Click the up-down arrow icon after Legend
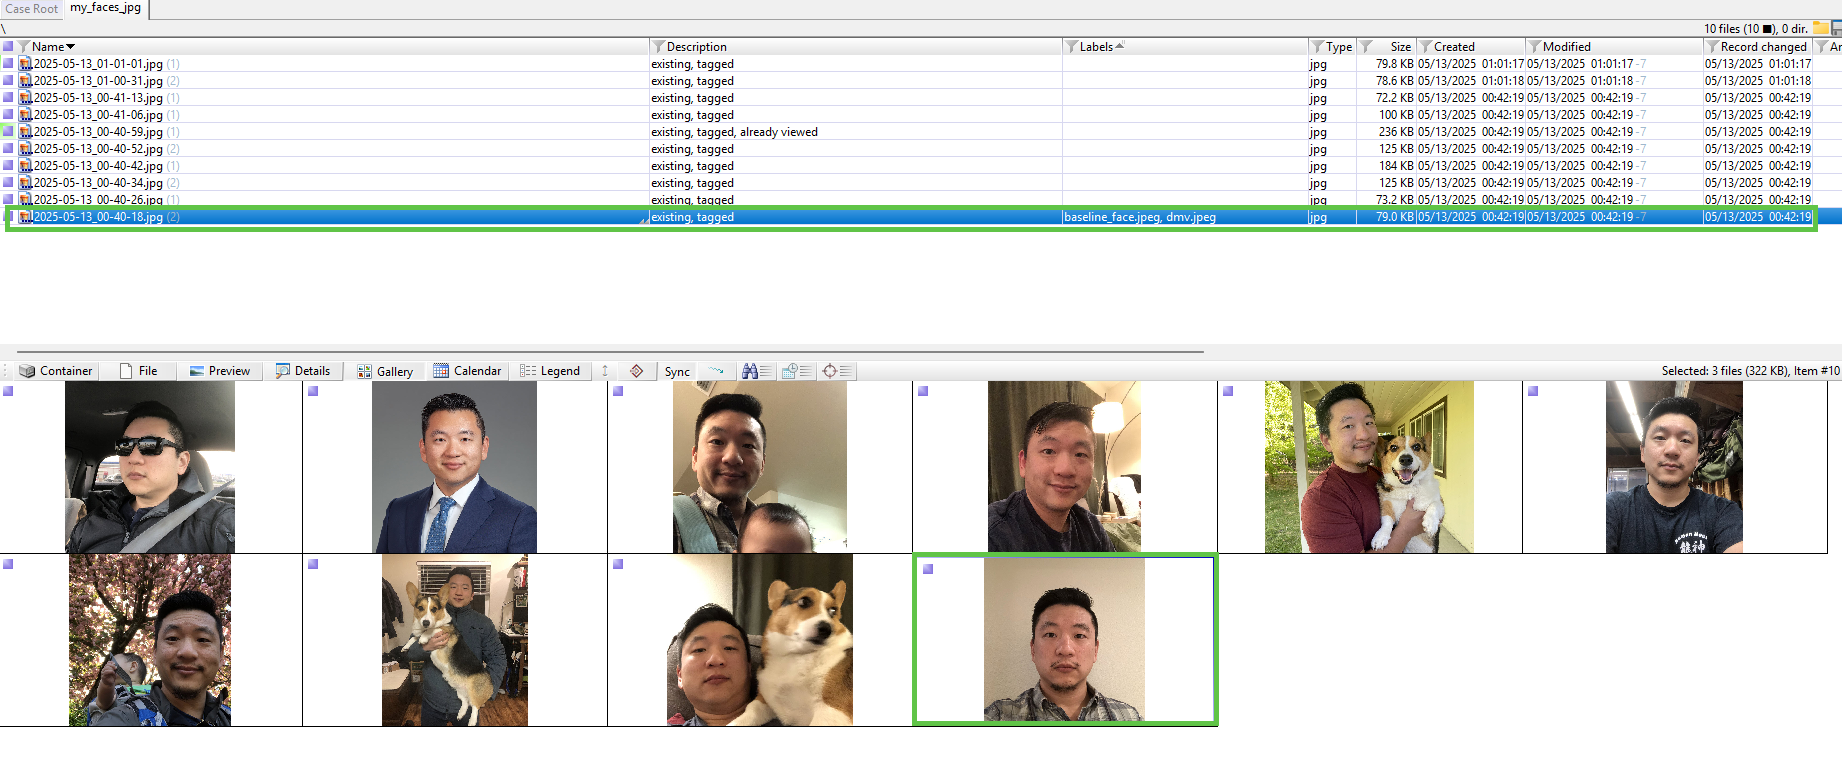Viewport: 1842px width, 773px height. 604,371
